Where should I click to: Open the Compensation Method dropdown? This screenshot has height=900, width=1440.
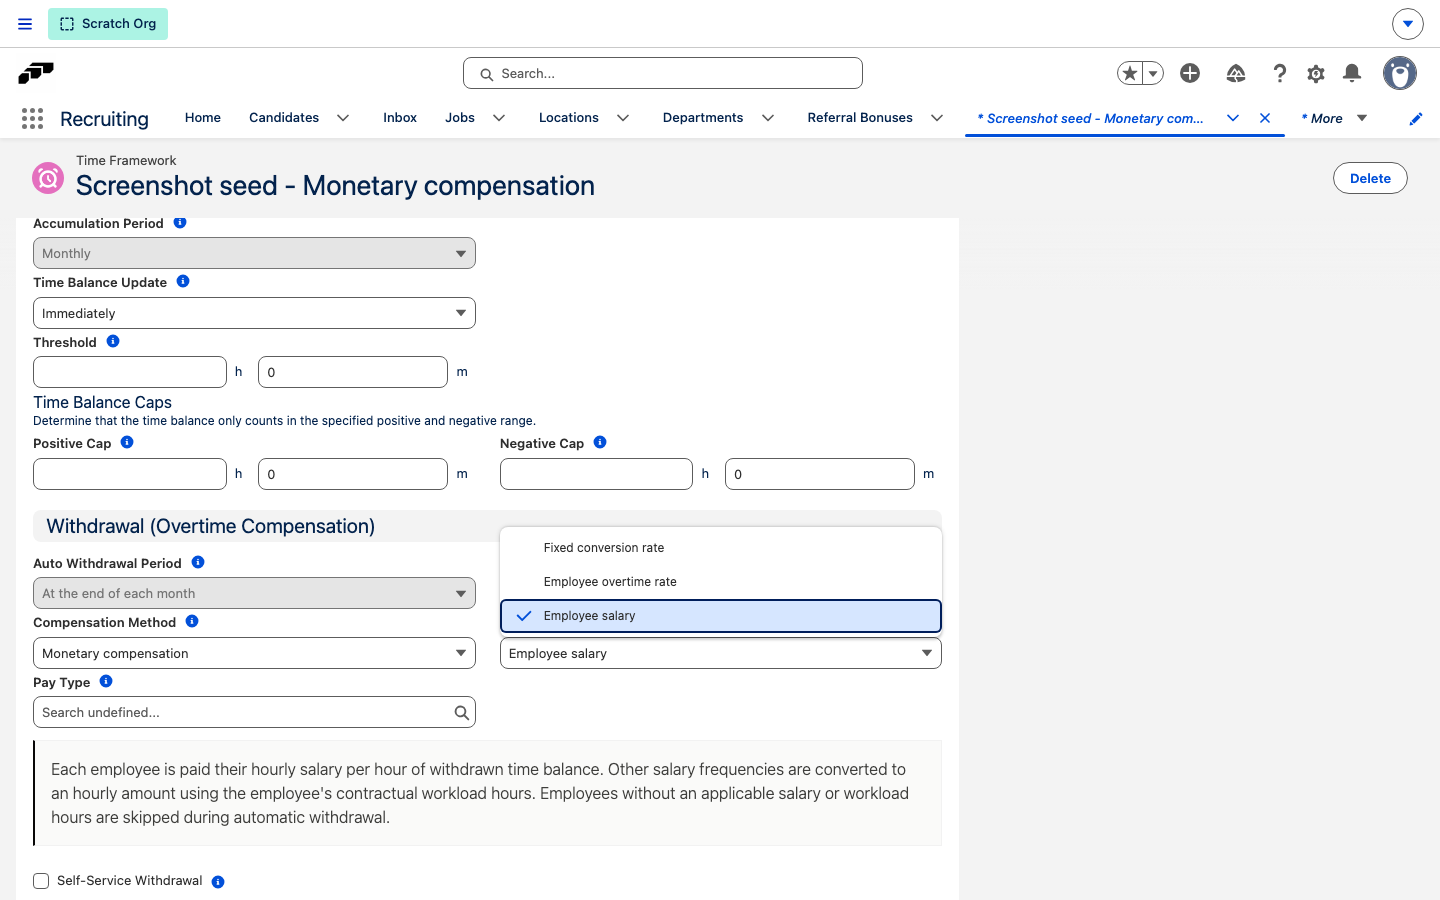click(x=254, y=653)
